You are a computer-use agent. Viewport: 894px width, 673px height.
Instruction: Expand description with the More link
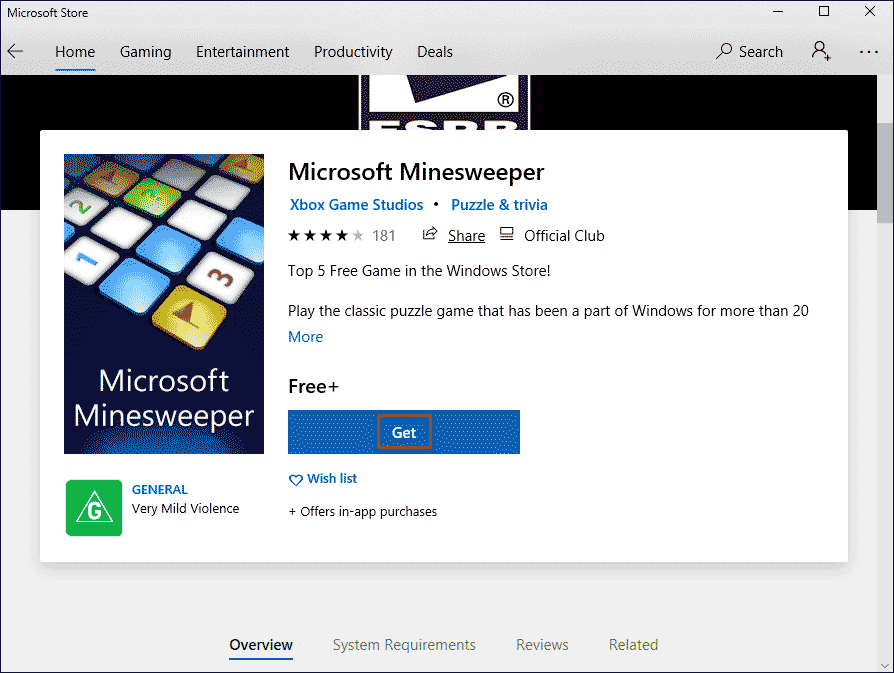click(305, 337)
